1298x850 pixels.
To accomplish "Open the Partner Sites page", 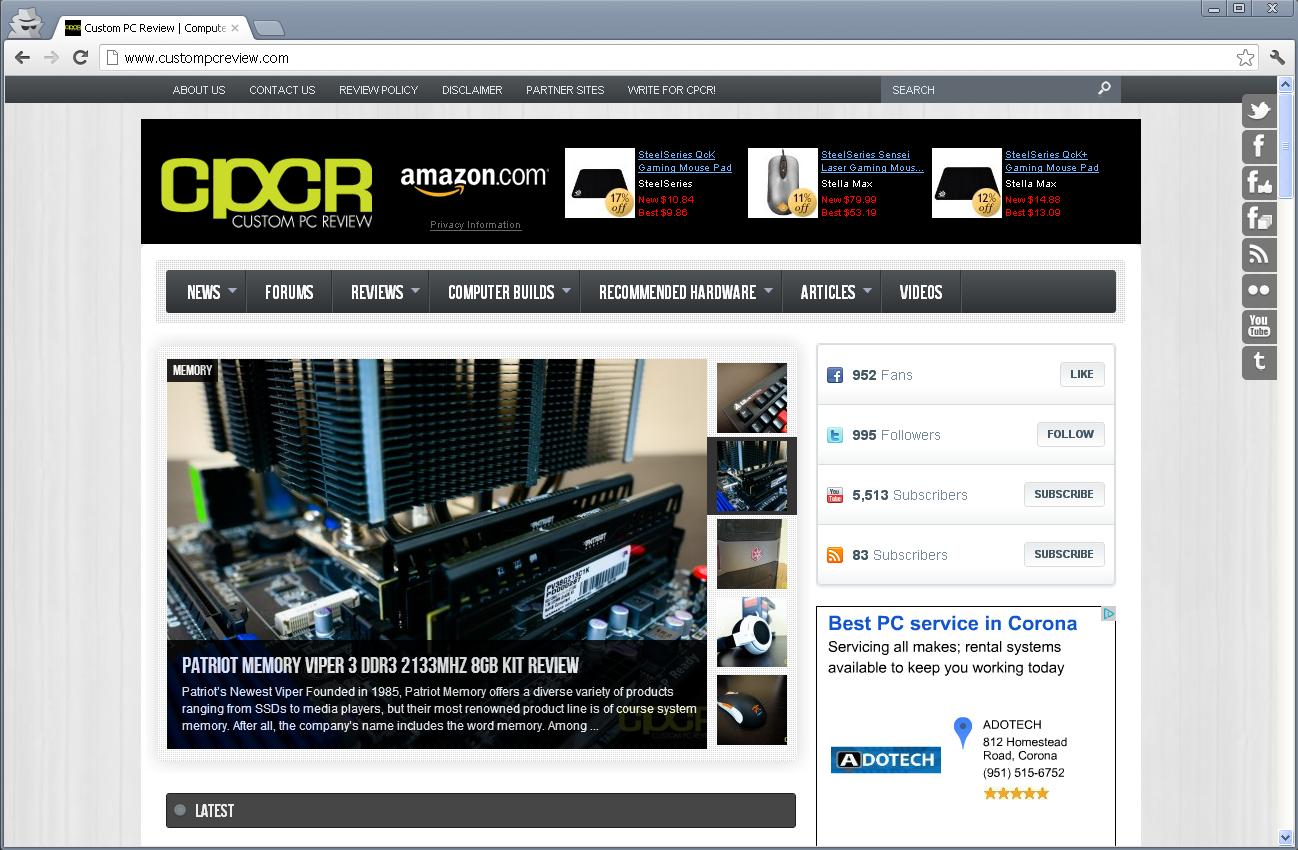I will 565,90.
